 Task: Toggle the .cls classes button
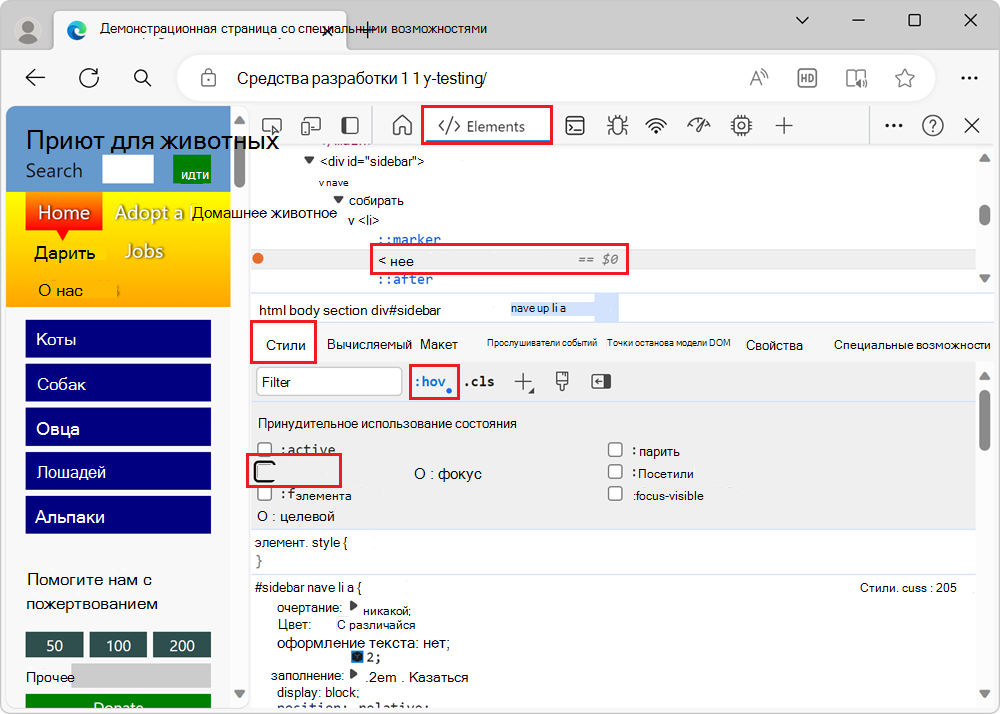tap(479, 382)
